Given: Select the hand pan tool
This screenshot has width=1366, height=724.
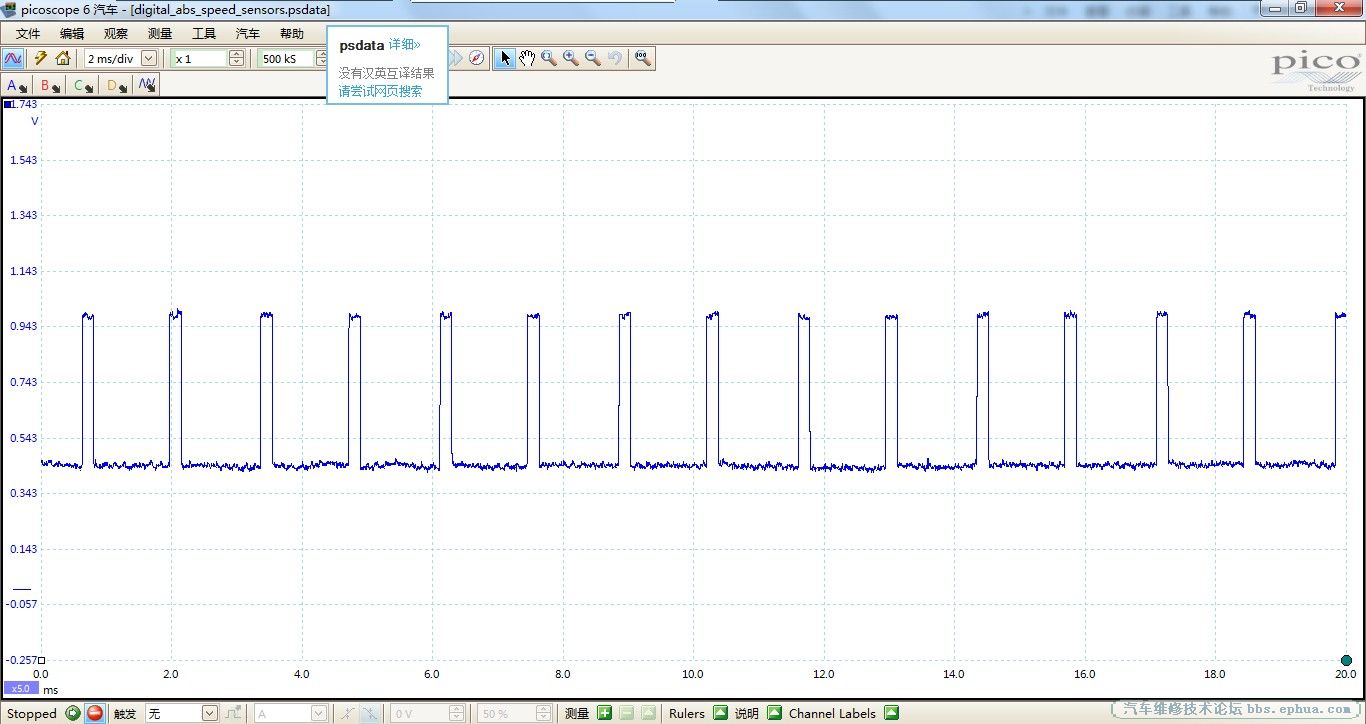Looking at the screenshot, I should (527, 58).
